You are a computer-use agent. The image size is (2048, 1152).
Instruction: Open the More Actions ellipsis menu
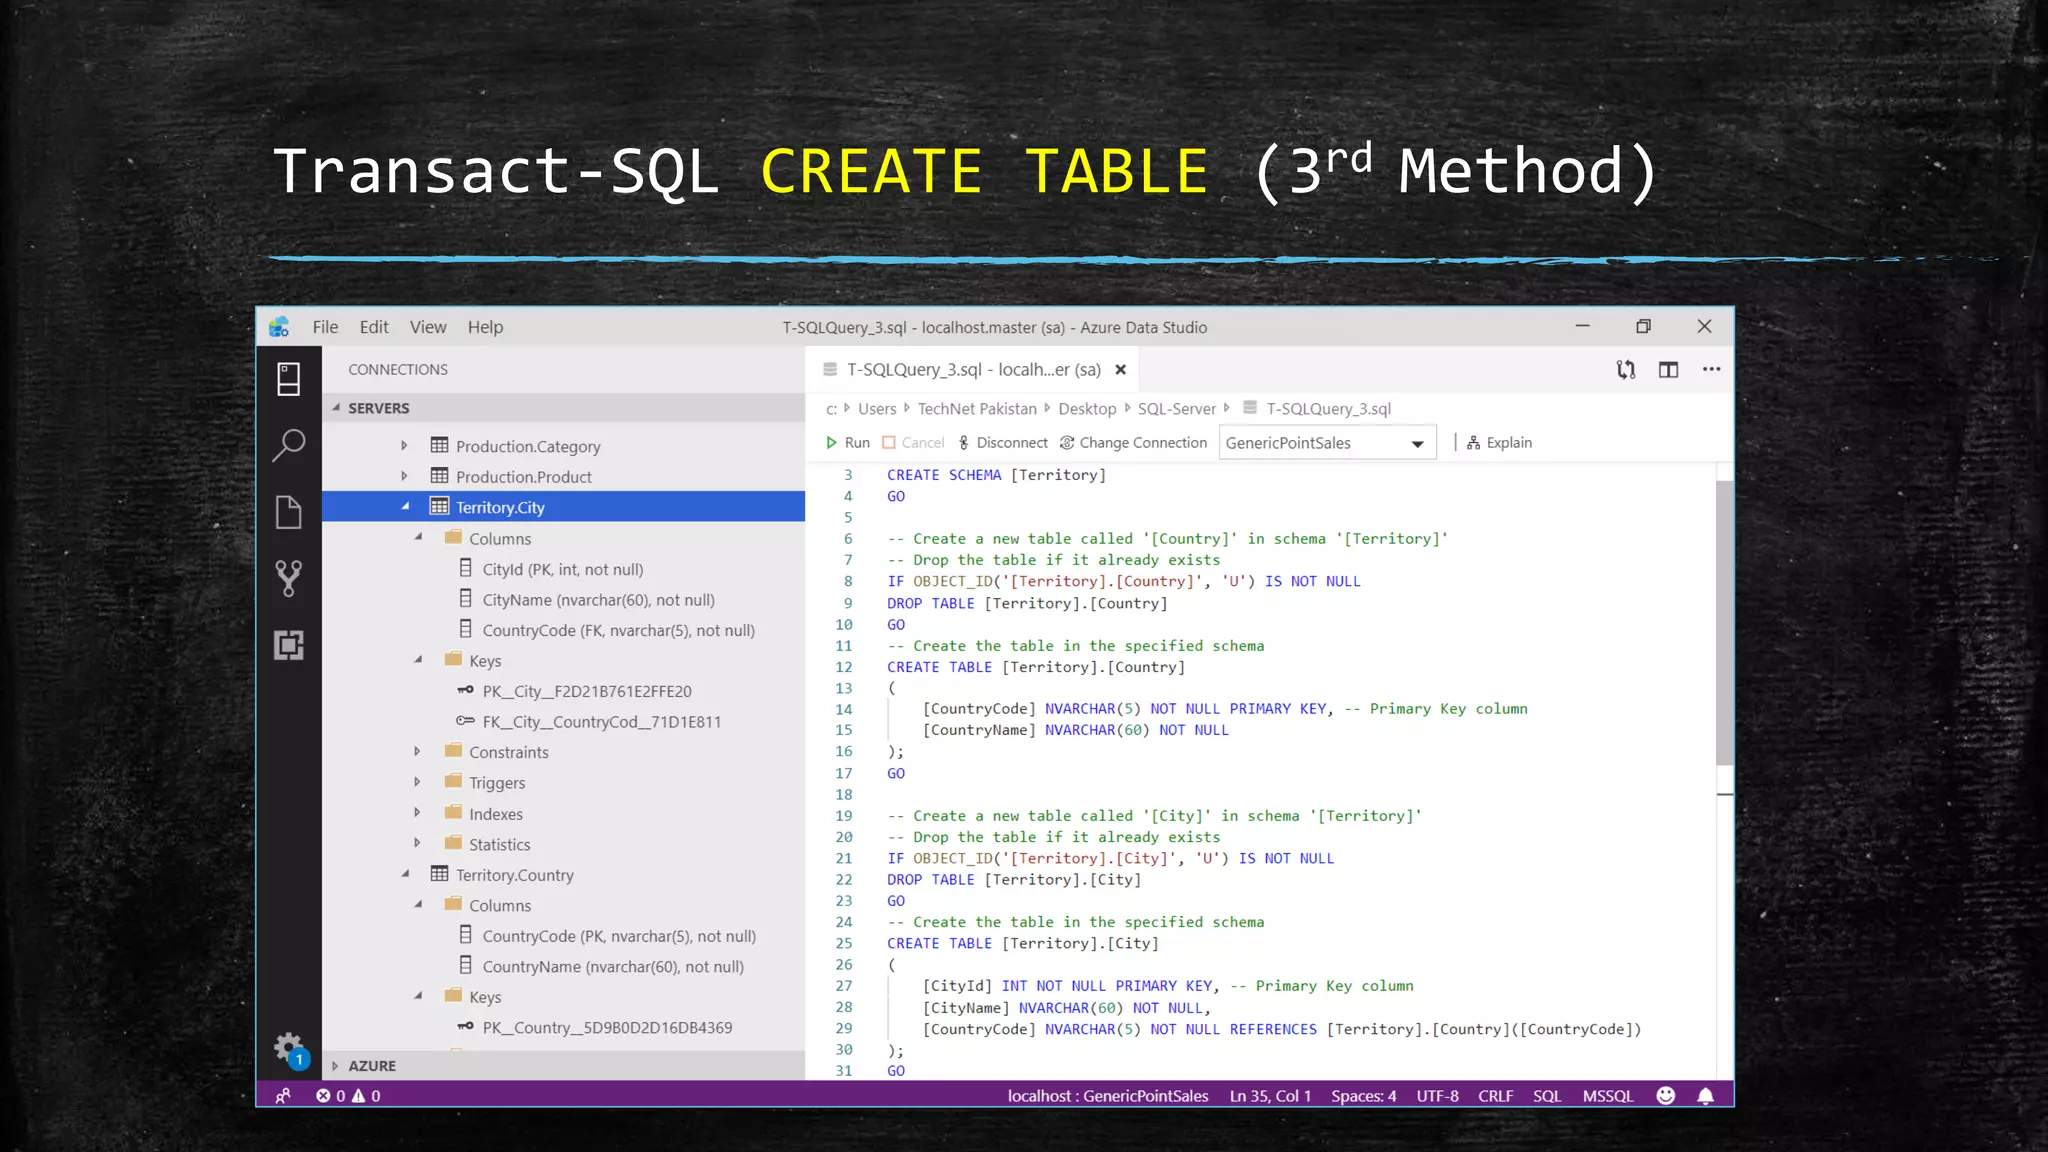pyautogui.click(x=1712, y=369)
